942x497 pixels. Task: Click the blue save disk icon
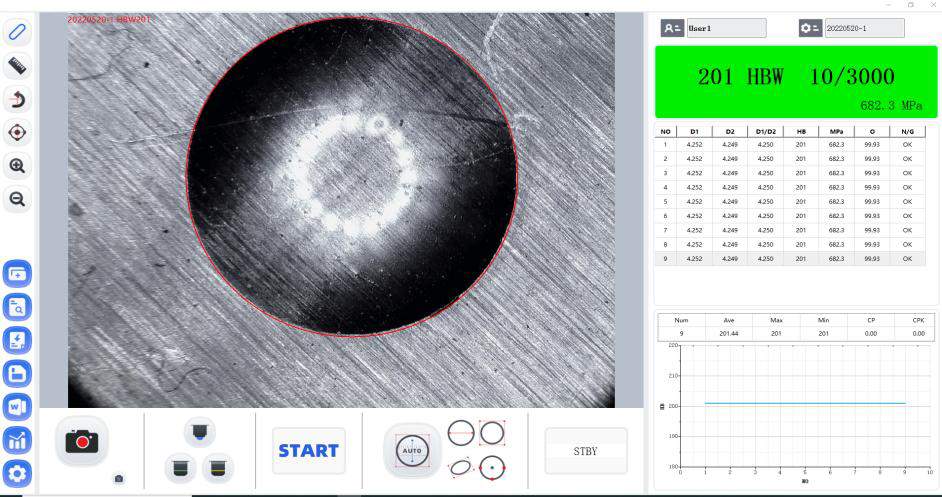point(19,373)
